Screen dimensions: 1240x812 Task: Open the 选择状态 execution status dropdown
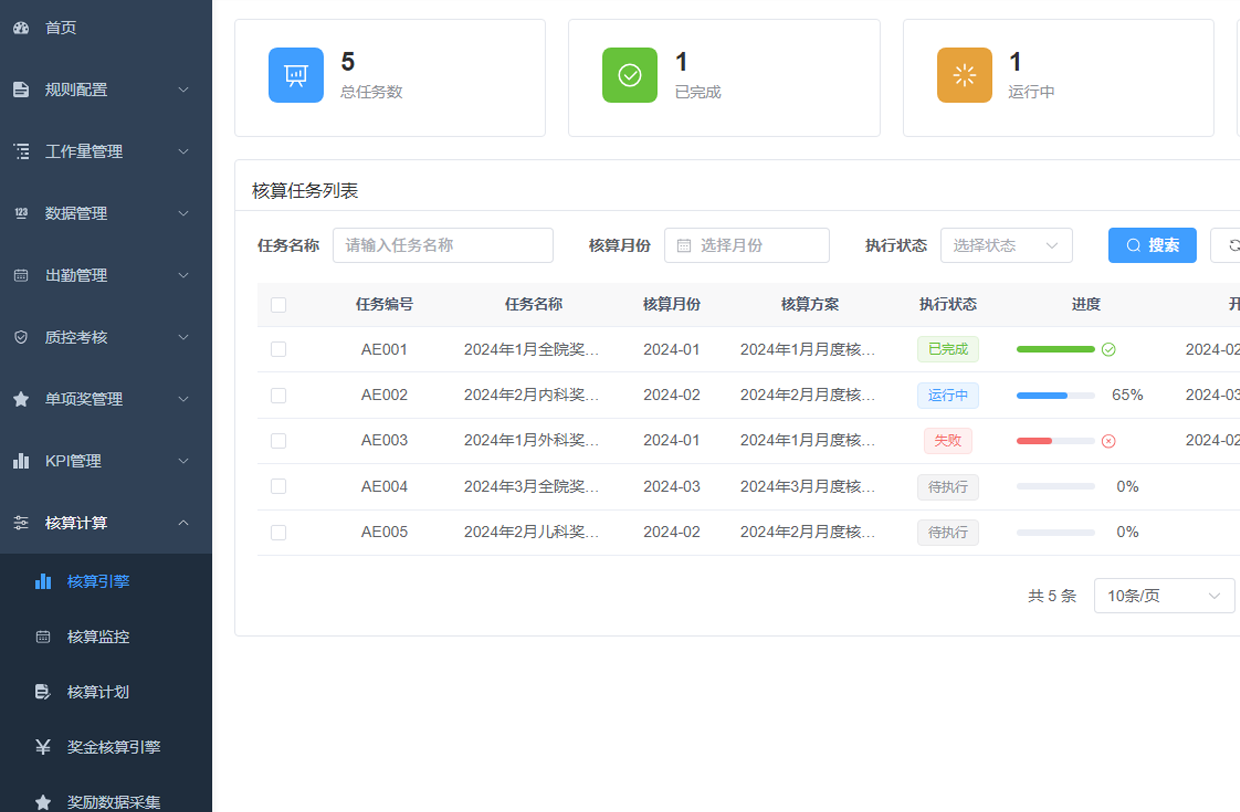(1006, 245)
